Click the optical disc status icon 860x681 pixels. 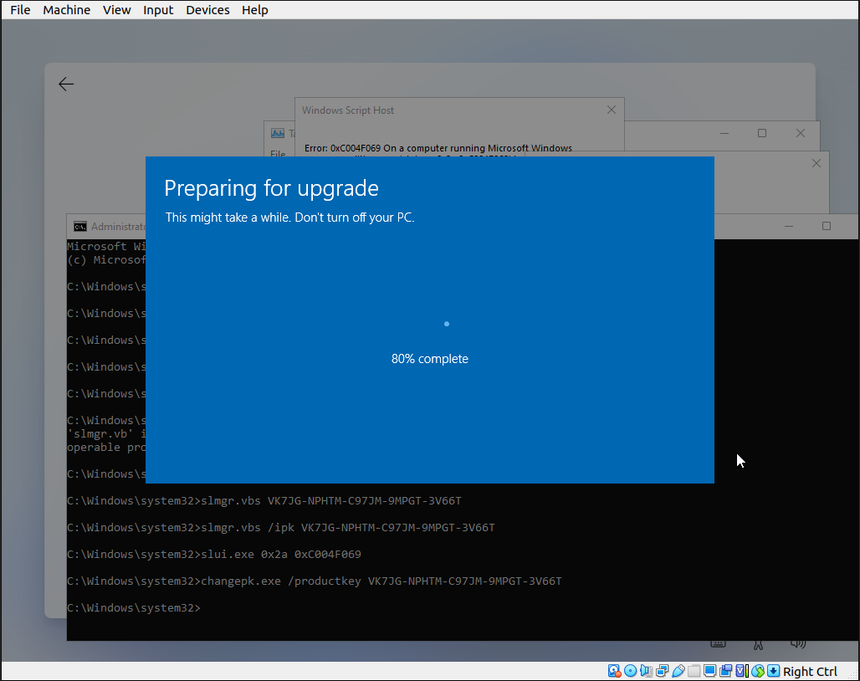click(630, 671)
